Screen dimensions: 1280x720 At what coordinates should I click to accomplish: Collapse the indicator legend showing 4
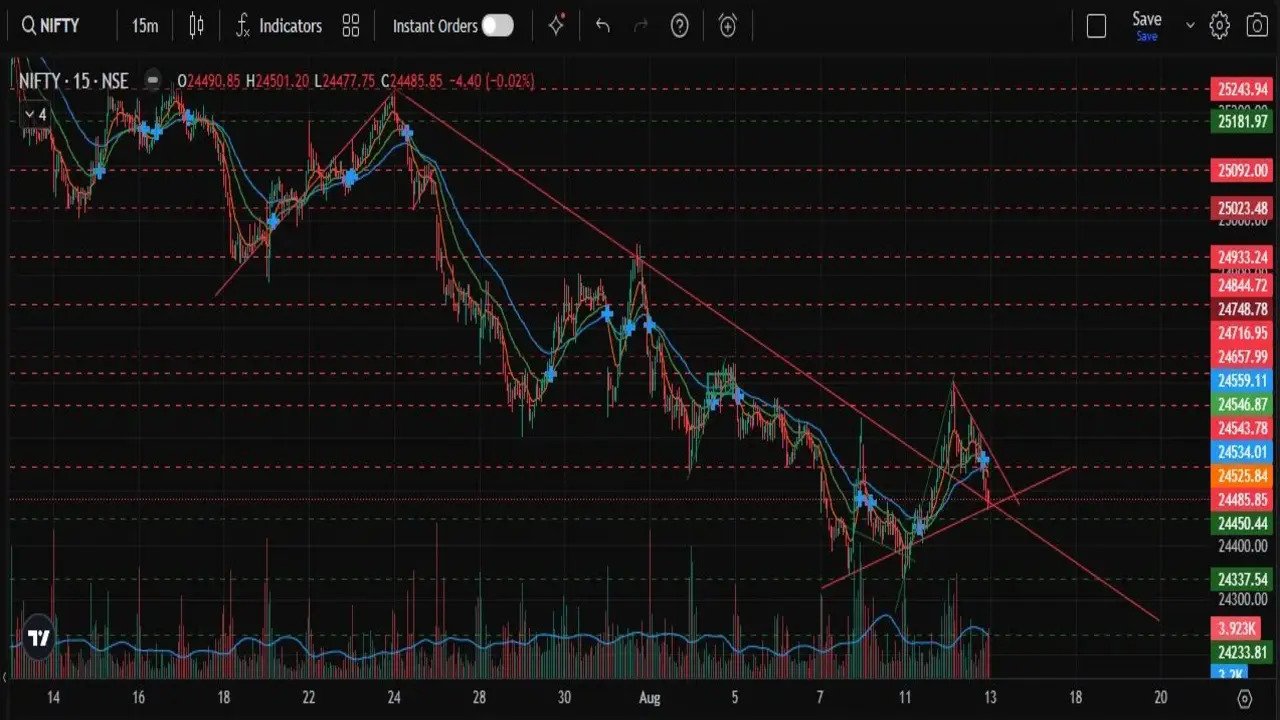coord(35,115)
